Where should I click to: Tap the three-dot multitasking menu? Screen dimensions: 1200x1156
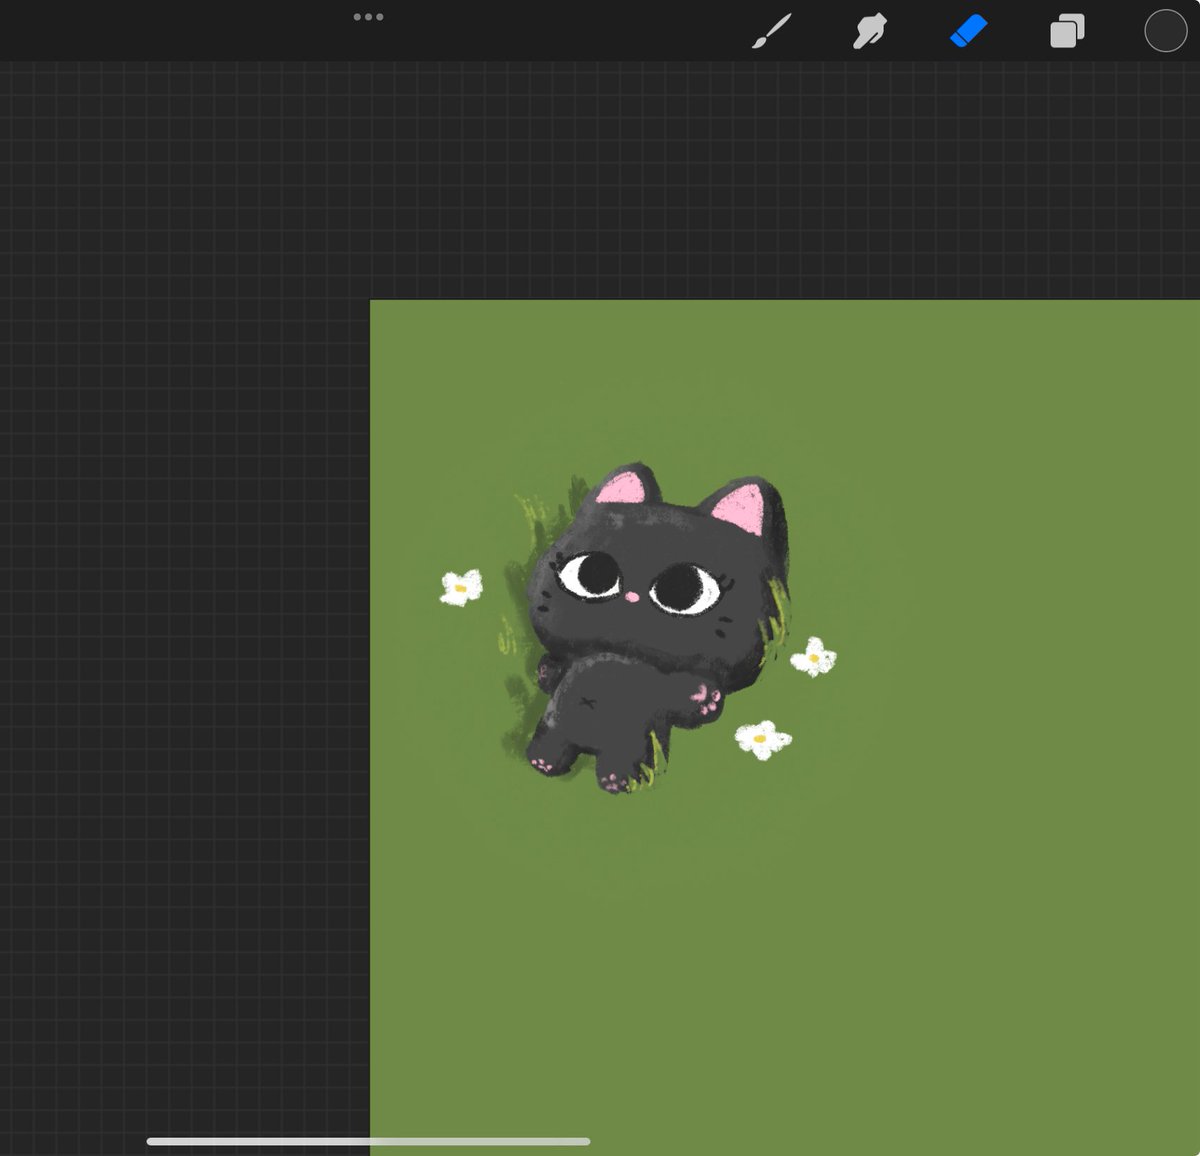point(368,17)
